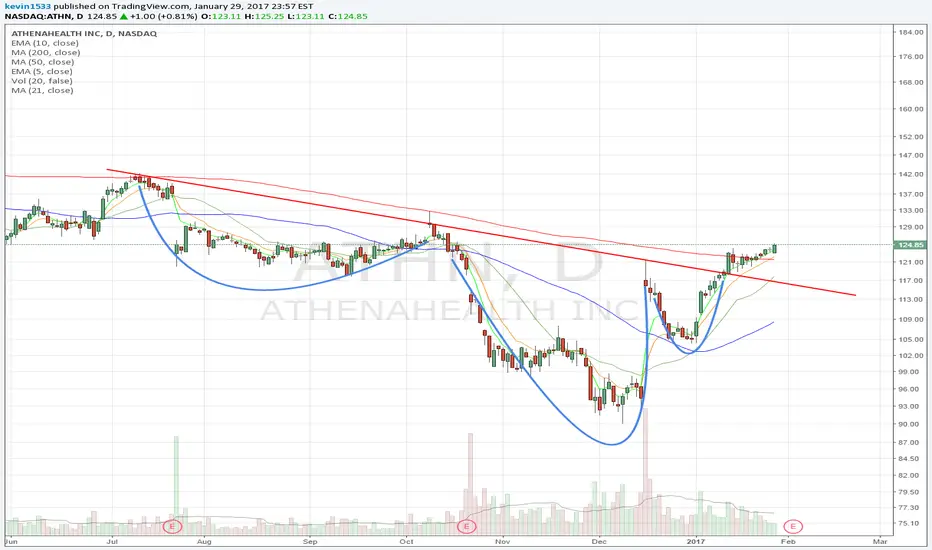This screenshot has height=550, width=932.
Task: Click the 84.50 price axis label
Action: 911,458
